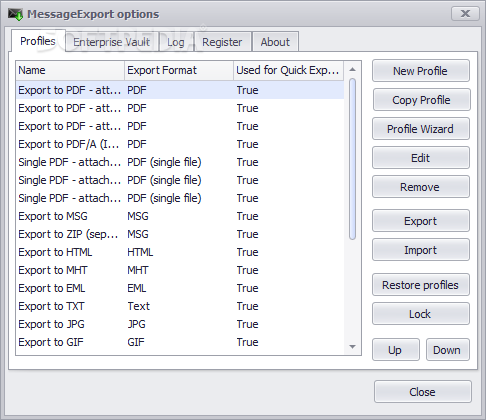Switch to the Register tab
The width and height of the screenshot is (486, 420).
click(222, 42)
